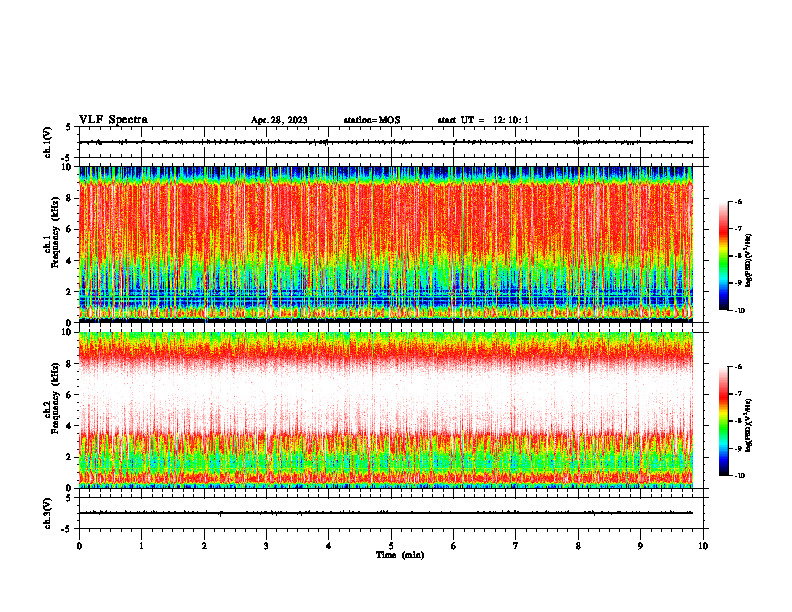Select the date text "Apr. 28, 2023"
The image size is (792, 612).
pyautogui.click(x=279, y=120)
